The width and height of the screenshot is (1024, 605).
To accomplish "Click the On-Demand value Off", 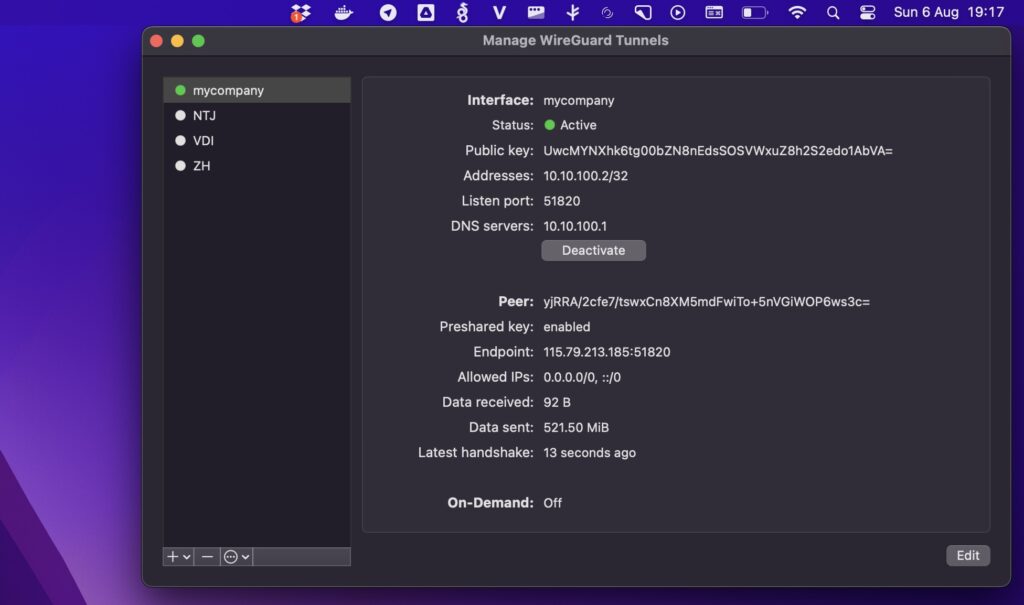I will click(x=552, y=503).
